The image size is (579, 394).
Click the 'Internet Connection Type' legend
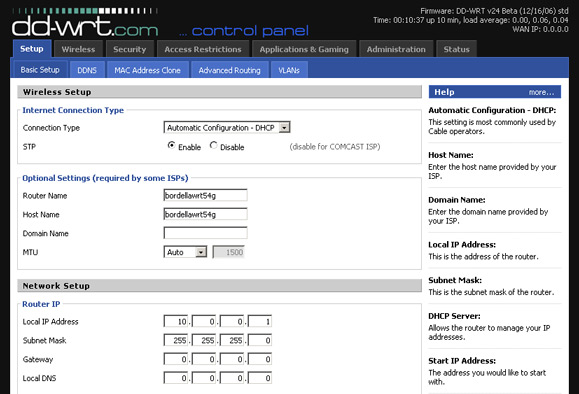point(73,110)
